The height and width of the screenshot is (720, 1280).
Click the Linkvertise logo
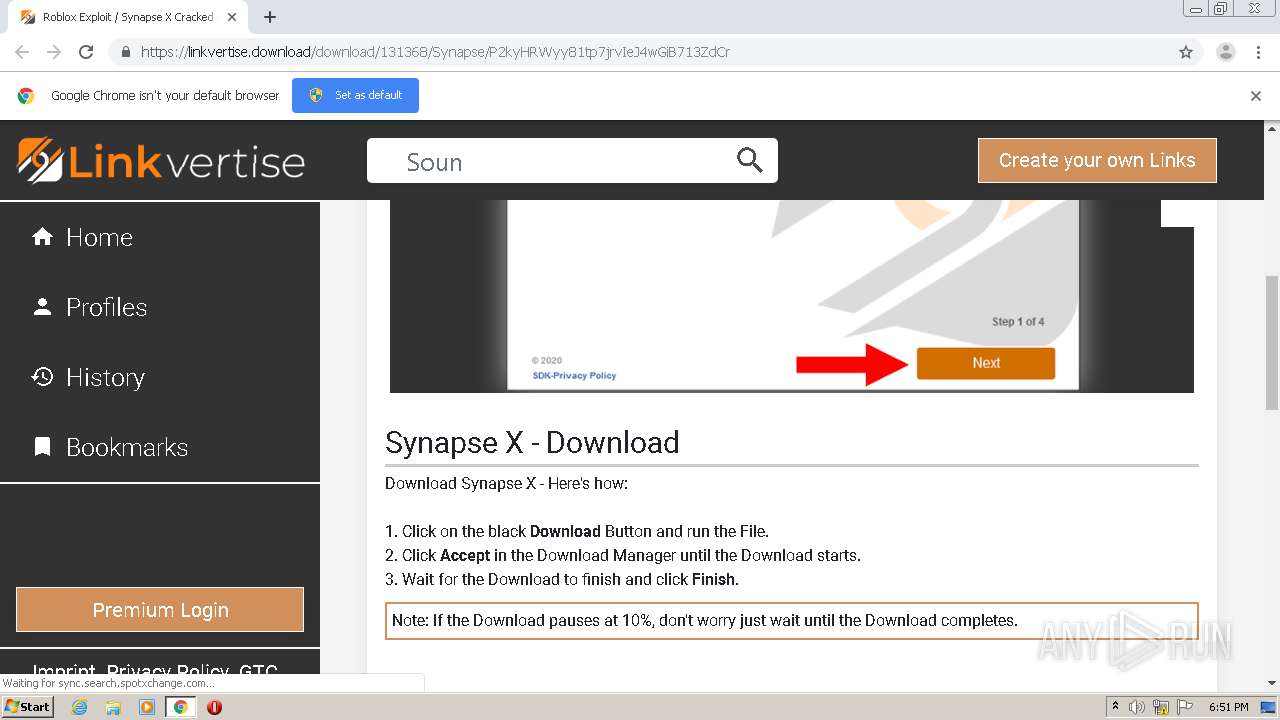161,161
